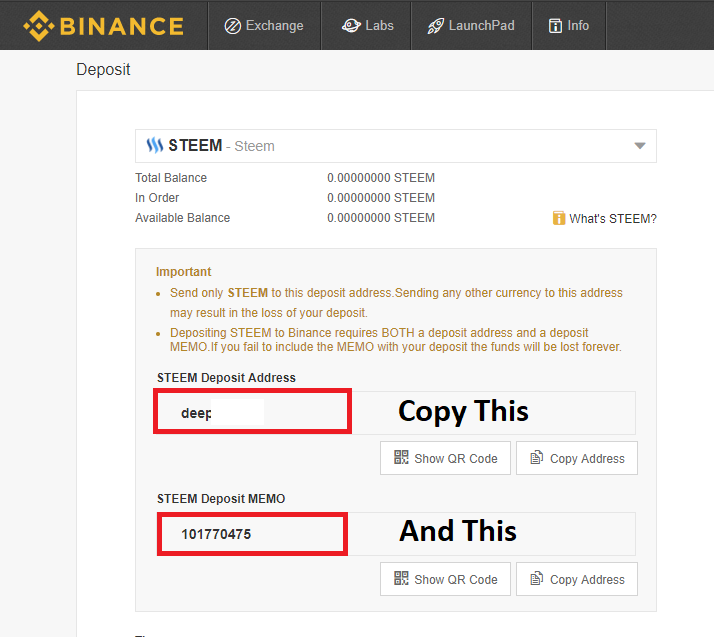
Task: Click the dropdown arrow of coin selector
Action: click(640, 146)
